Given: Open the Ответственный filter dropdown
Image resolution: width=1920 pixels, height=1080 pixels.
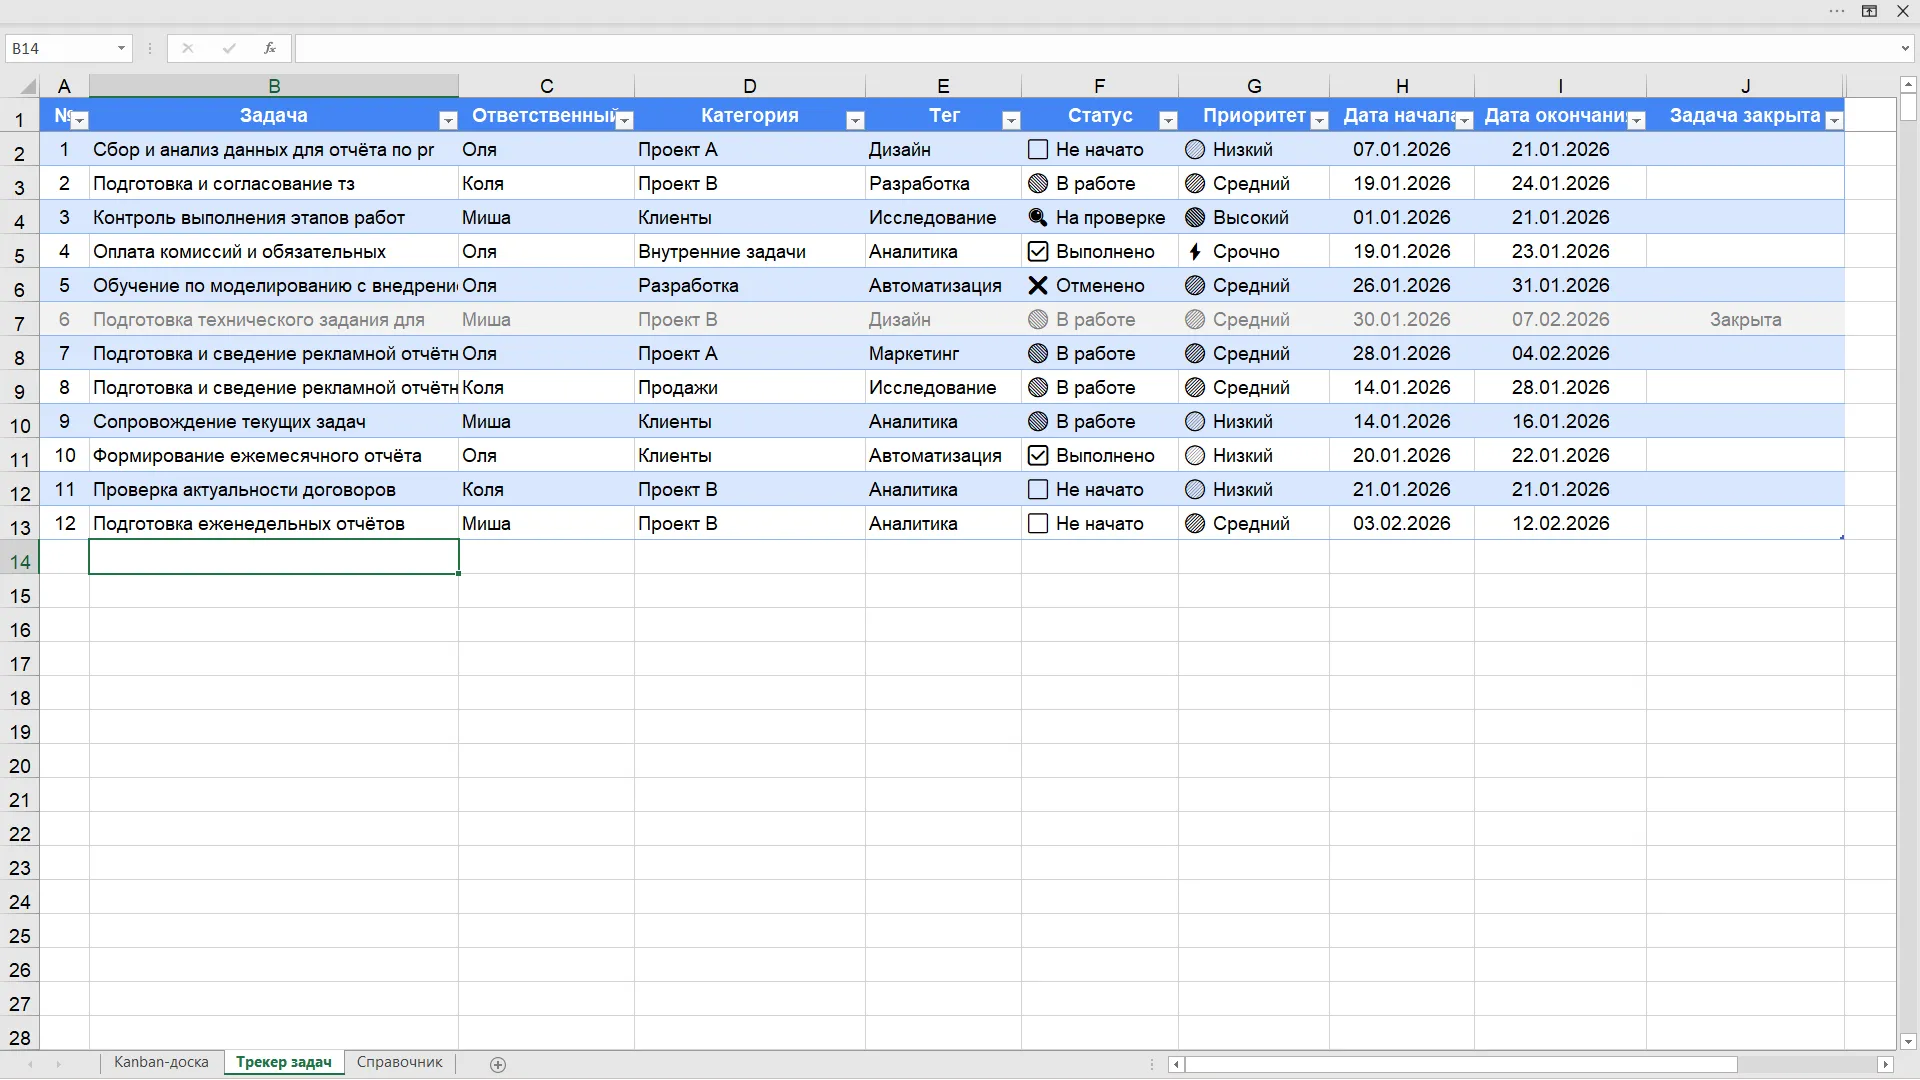Looking at the screenshot, I should 625,121.
